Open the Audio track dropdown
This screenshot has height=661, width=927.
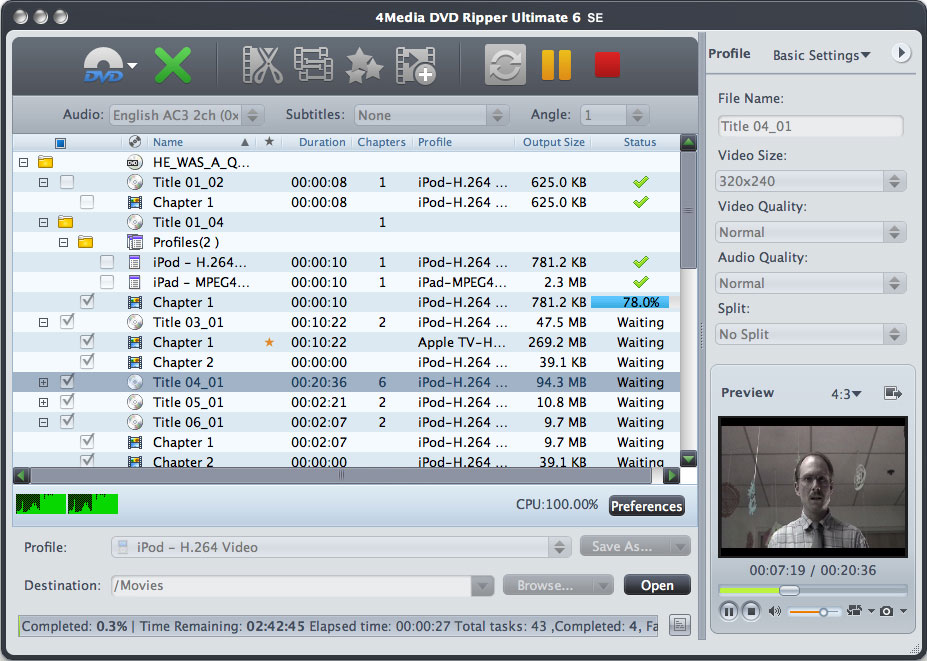pyautogui.click(x=187, y=115)
